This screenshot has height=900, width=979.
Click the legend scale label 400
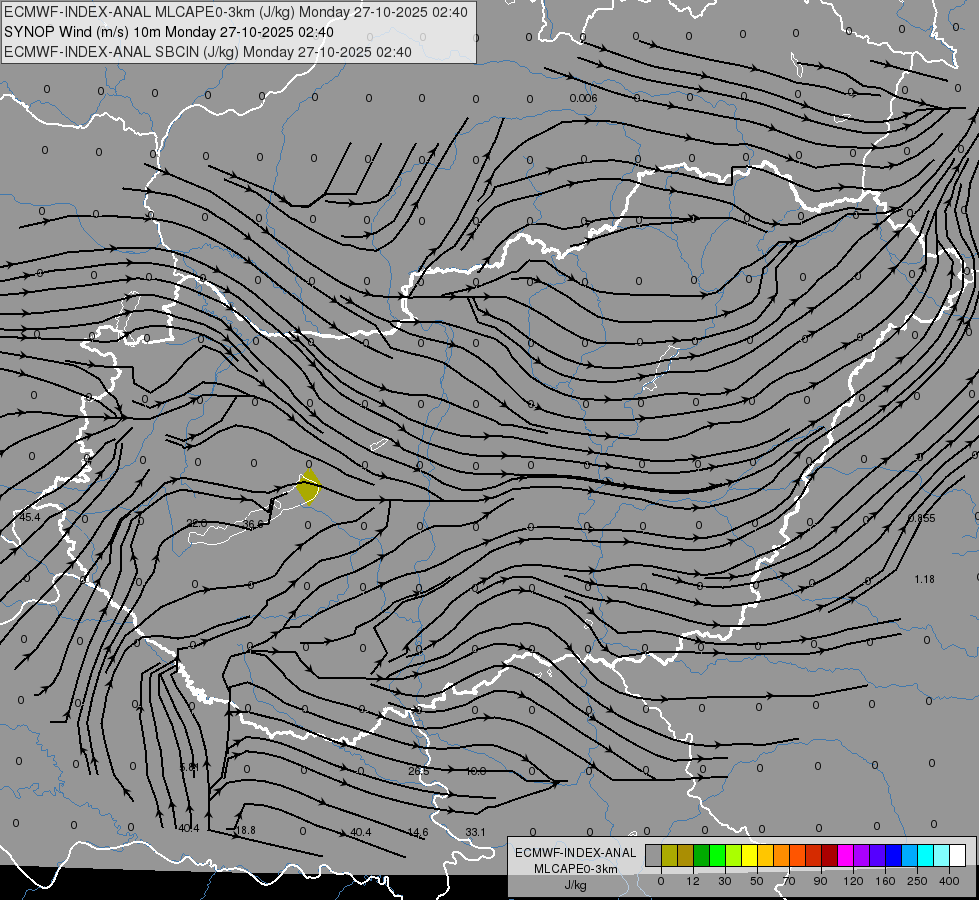tap(949, 881)
